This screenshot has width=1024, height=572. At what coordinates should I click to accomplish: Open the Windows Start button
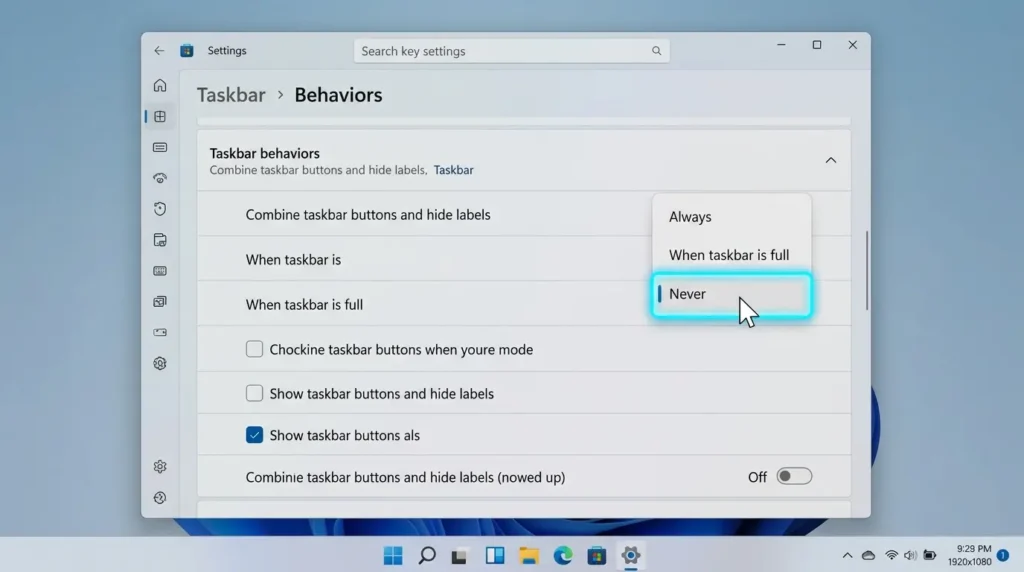(x=393, y=556)
